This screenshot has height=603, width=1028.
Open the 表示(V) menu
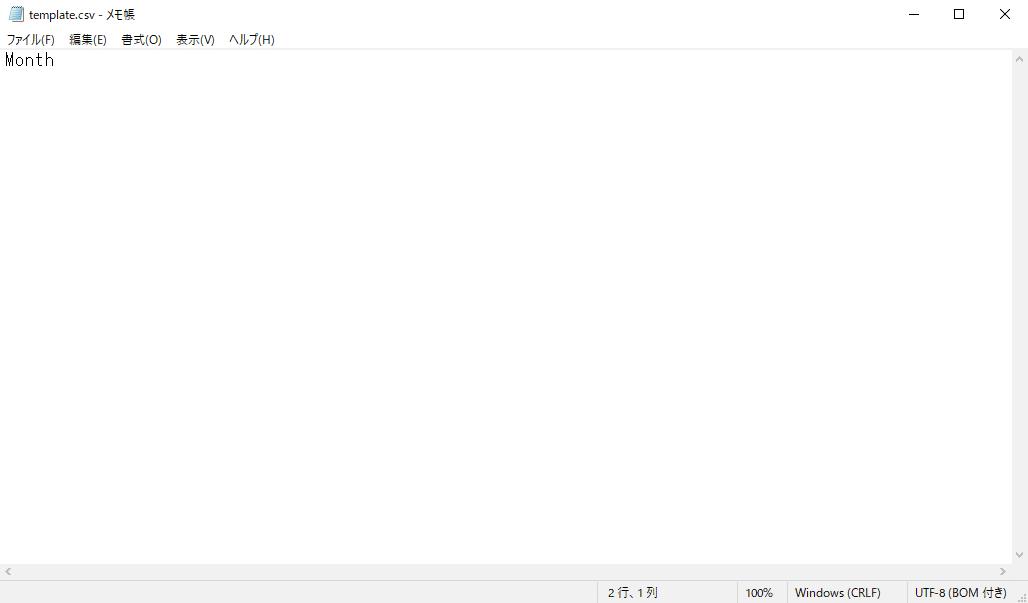(195, 39)
